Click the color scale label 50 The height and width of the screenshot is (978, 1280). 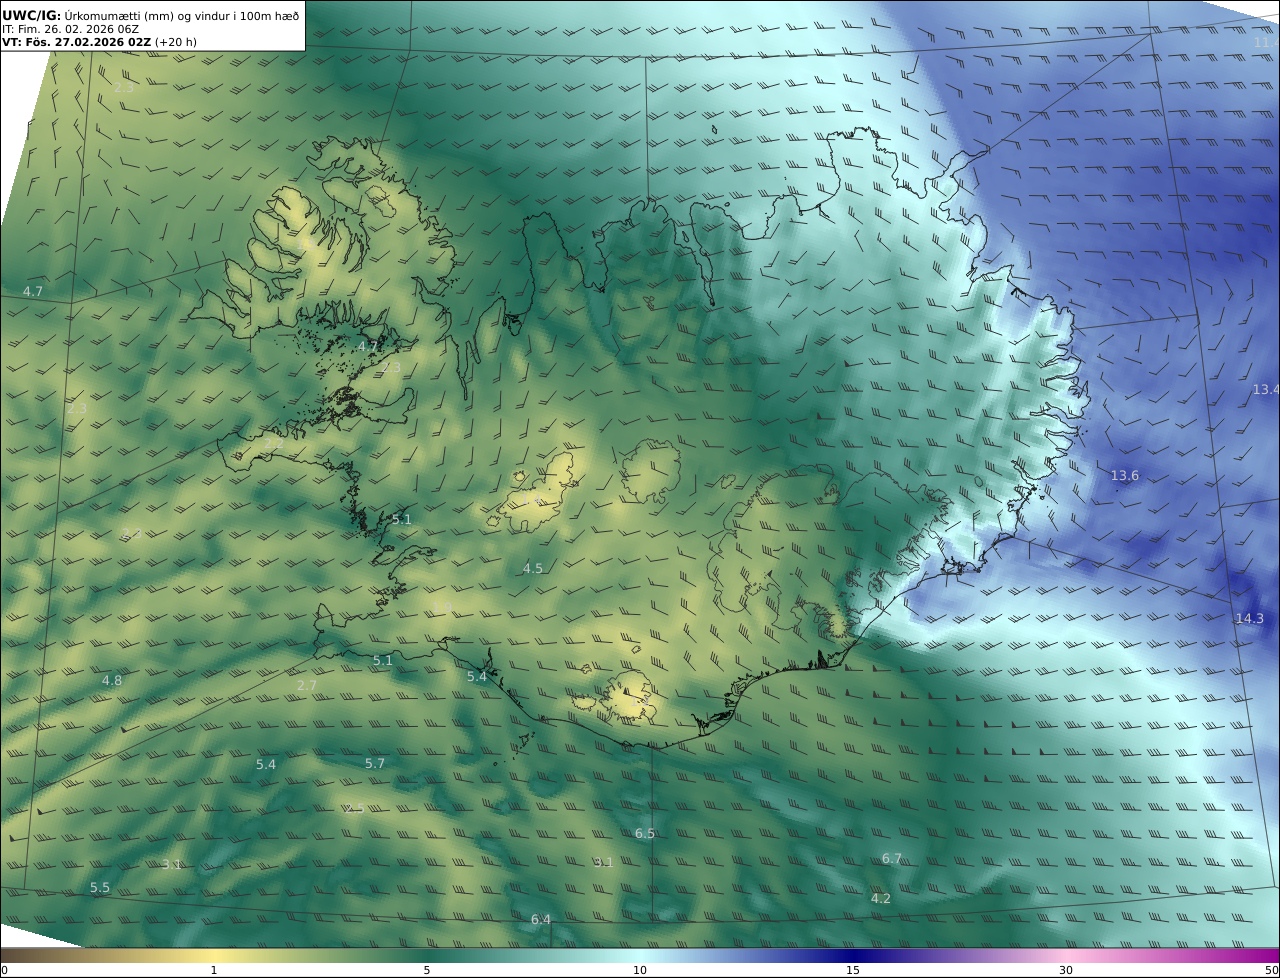pyautogui.click(x=1272, y=970)
